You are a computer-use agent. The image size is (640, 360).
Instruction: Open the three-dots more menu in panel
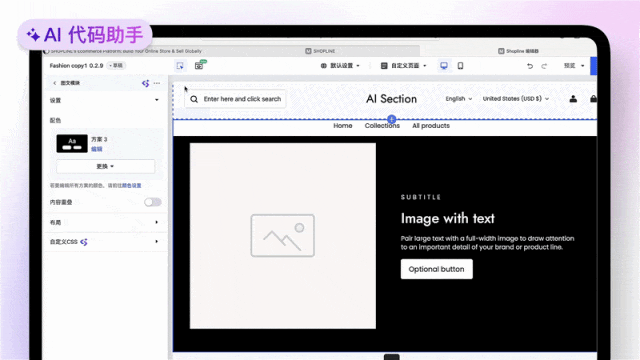click(x=157, y=83)
